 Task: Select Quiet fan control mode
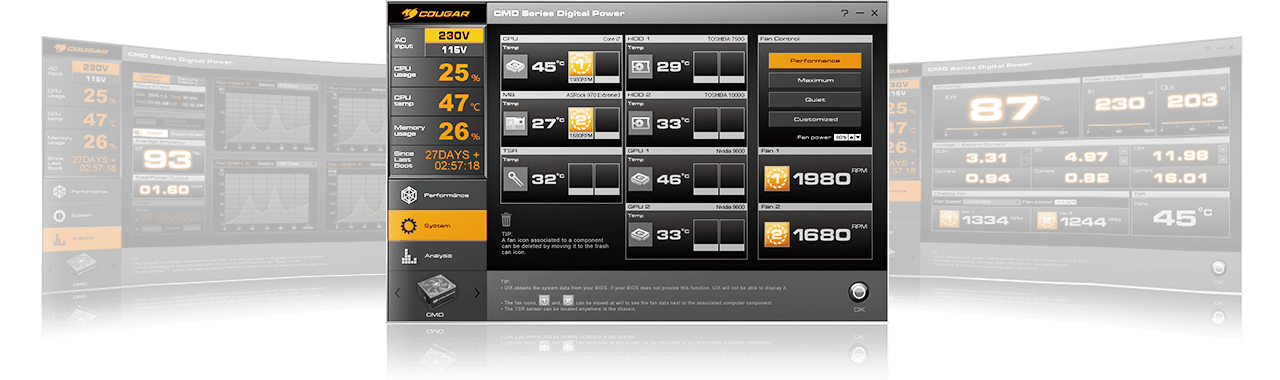click(x=815, y=99)
